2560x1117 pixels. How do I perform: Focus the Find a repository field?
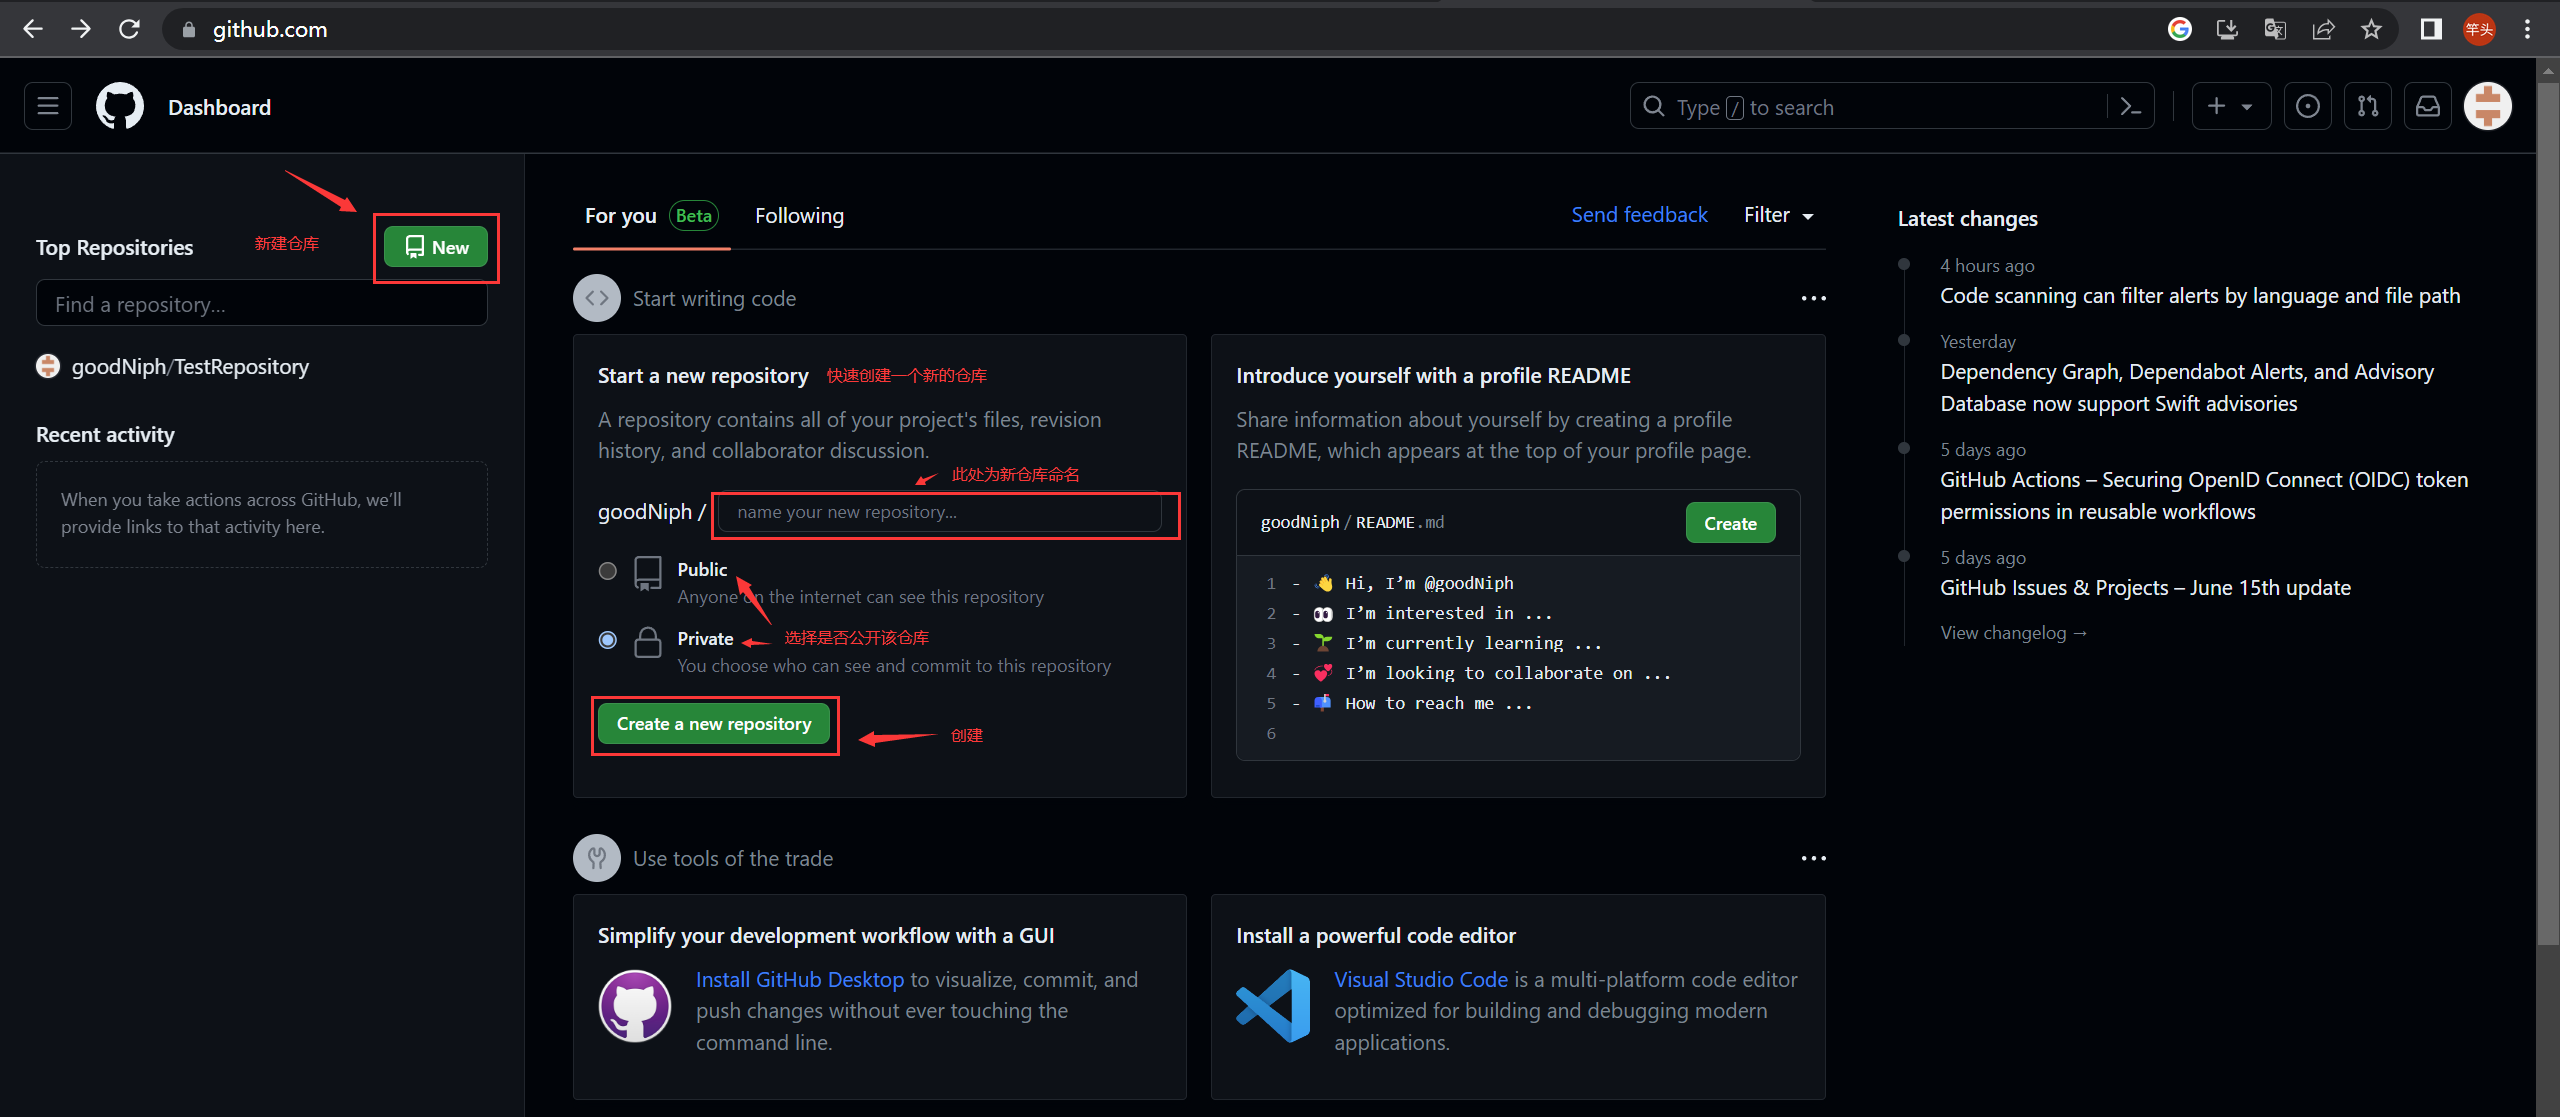click(262, 304)
